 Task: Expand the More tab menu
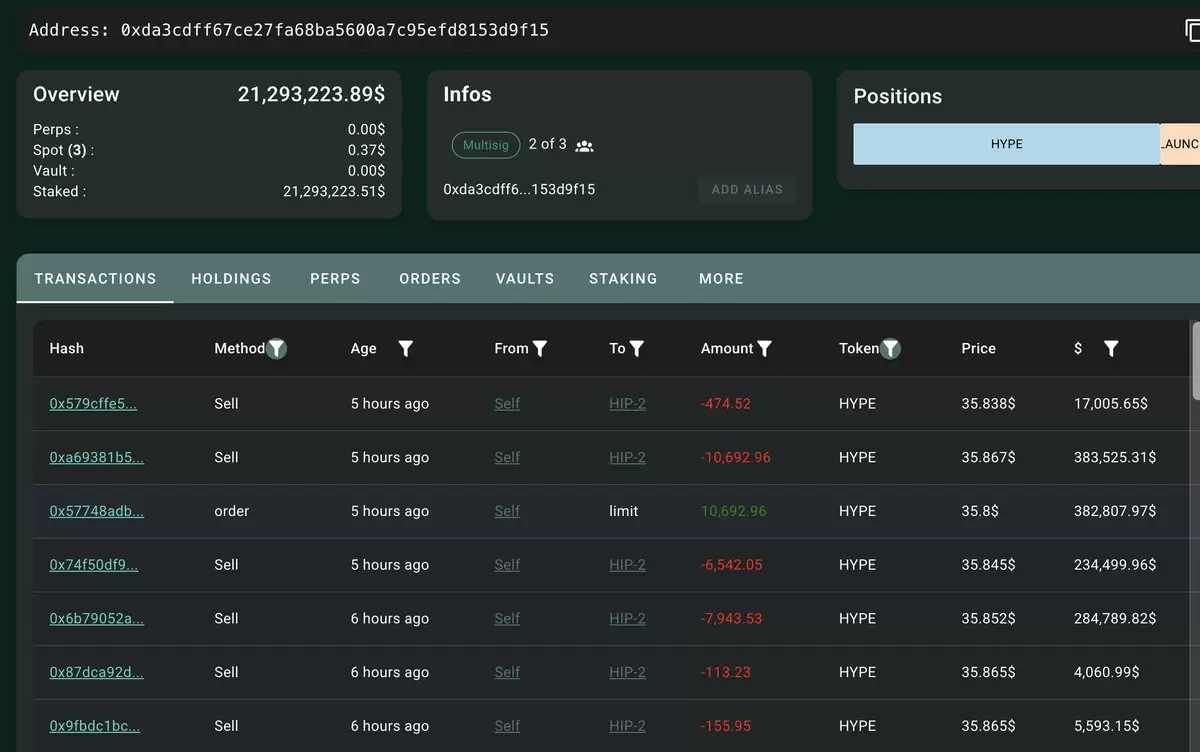pyautogui.click(x=721, y=279)
